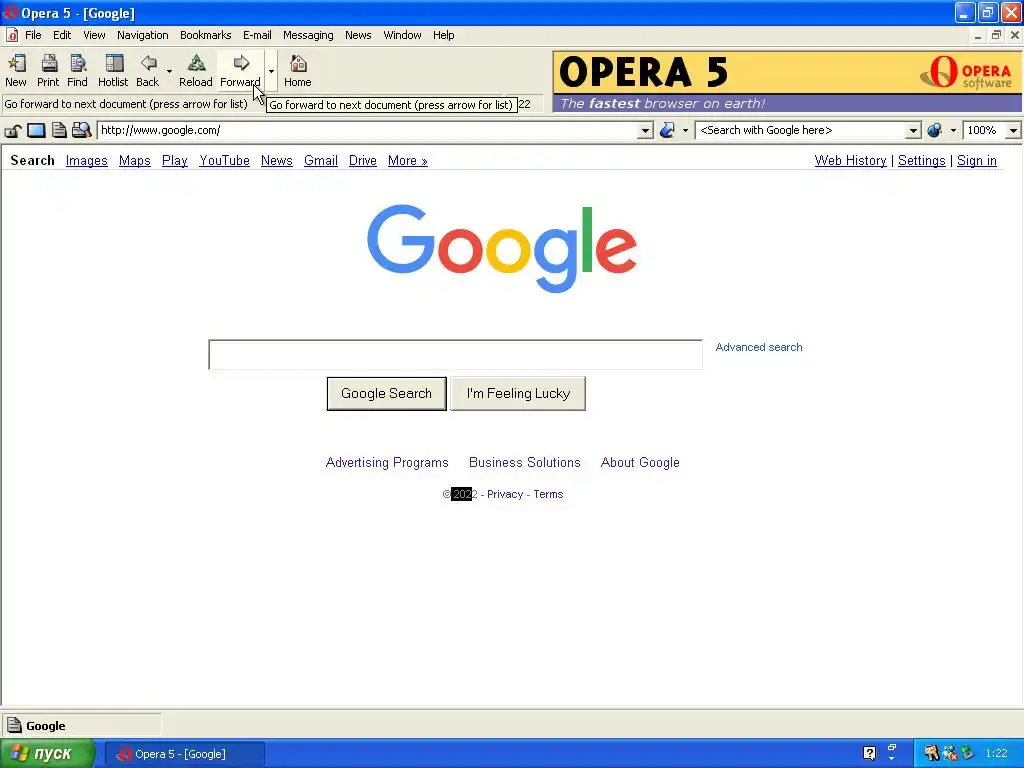
Task: Expand the address bar URL dropdown
Action: [645, 131]
